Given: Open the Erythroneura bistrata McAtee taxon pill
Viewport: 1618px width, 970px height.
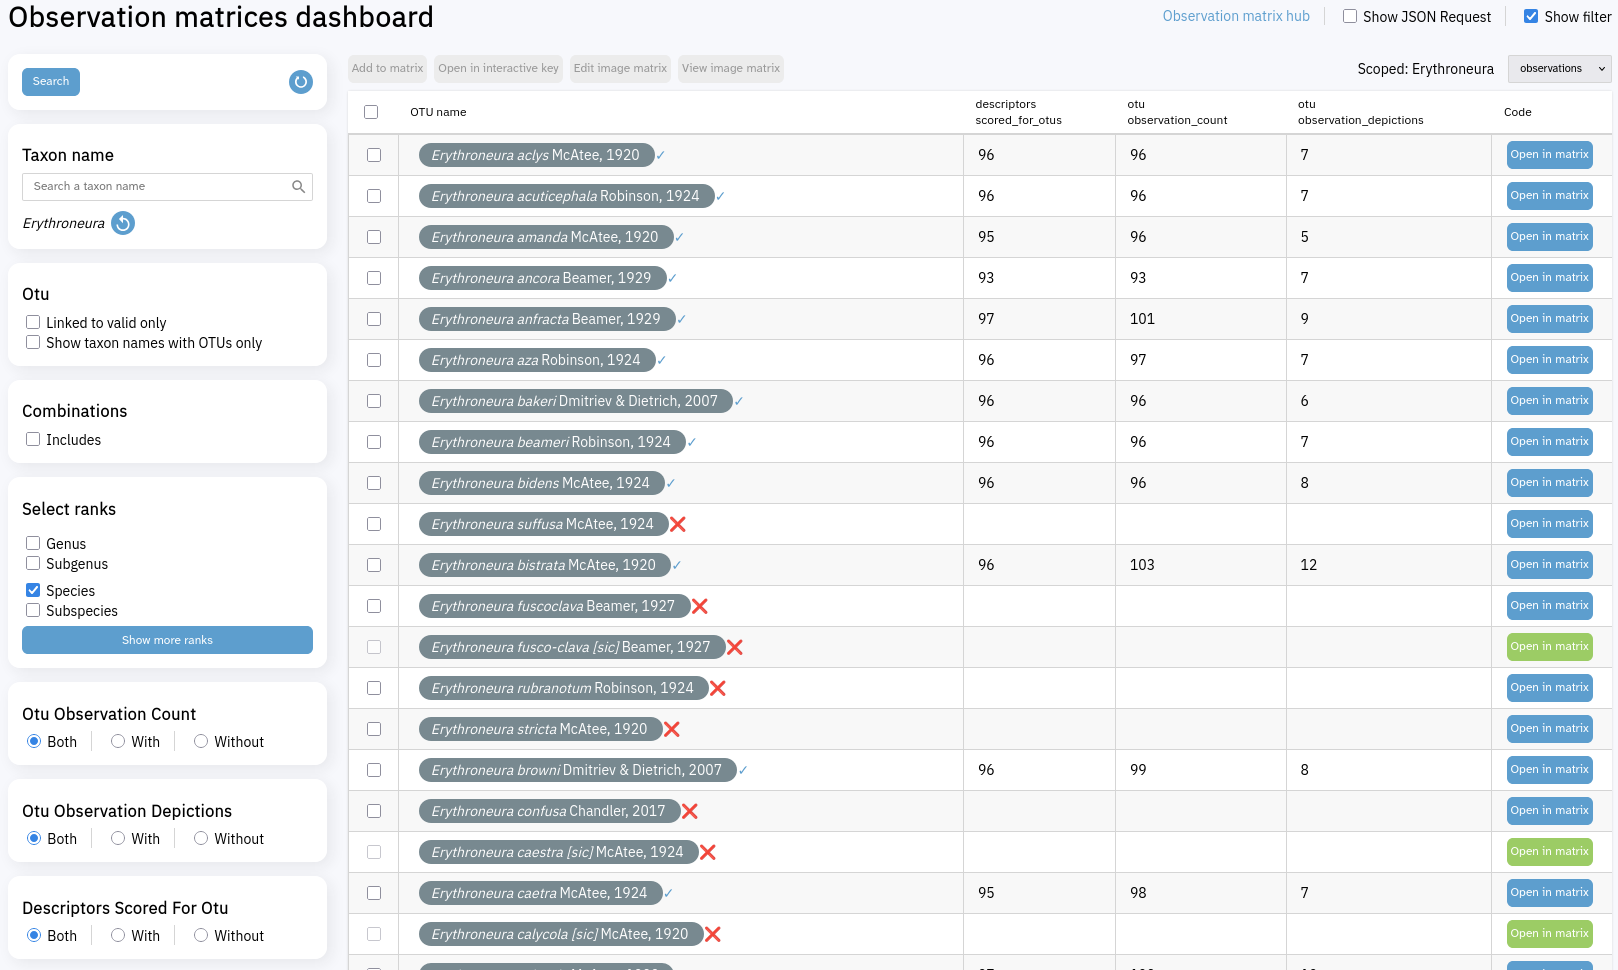Looking at the screenshot, I should pos(543,566).
